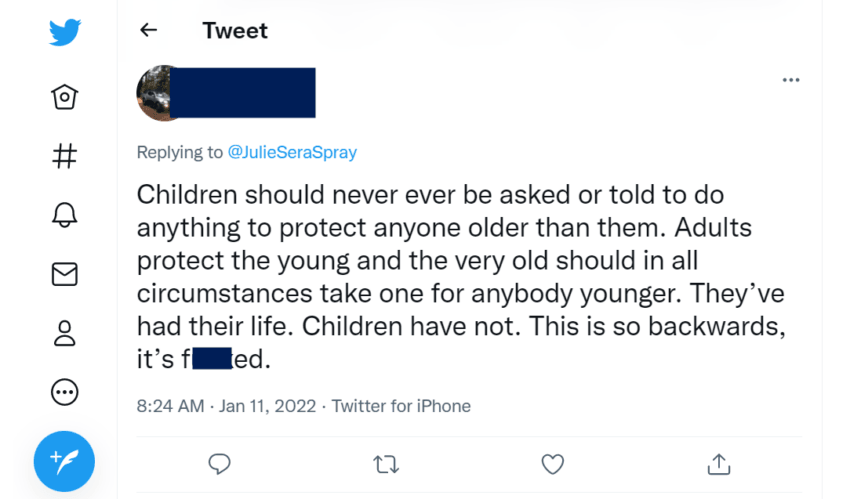850x499 pixels.
Task: Click the tweet author's avatar picture
Action: click(x=158, y=93)
